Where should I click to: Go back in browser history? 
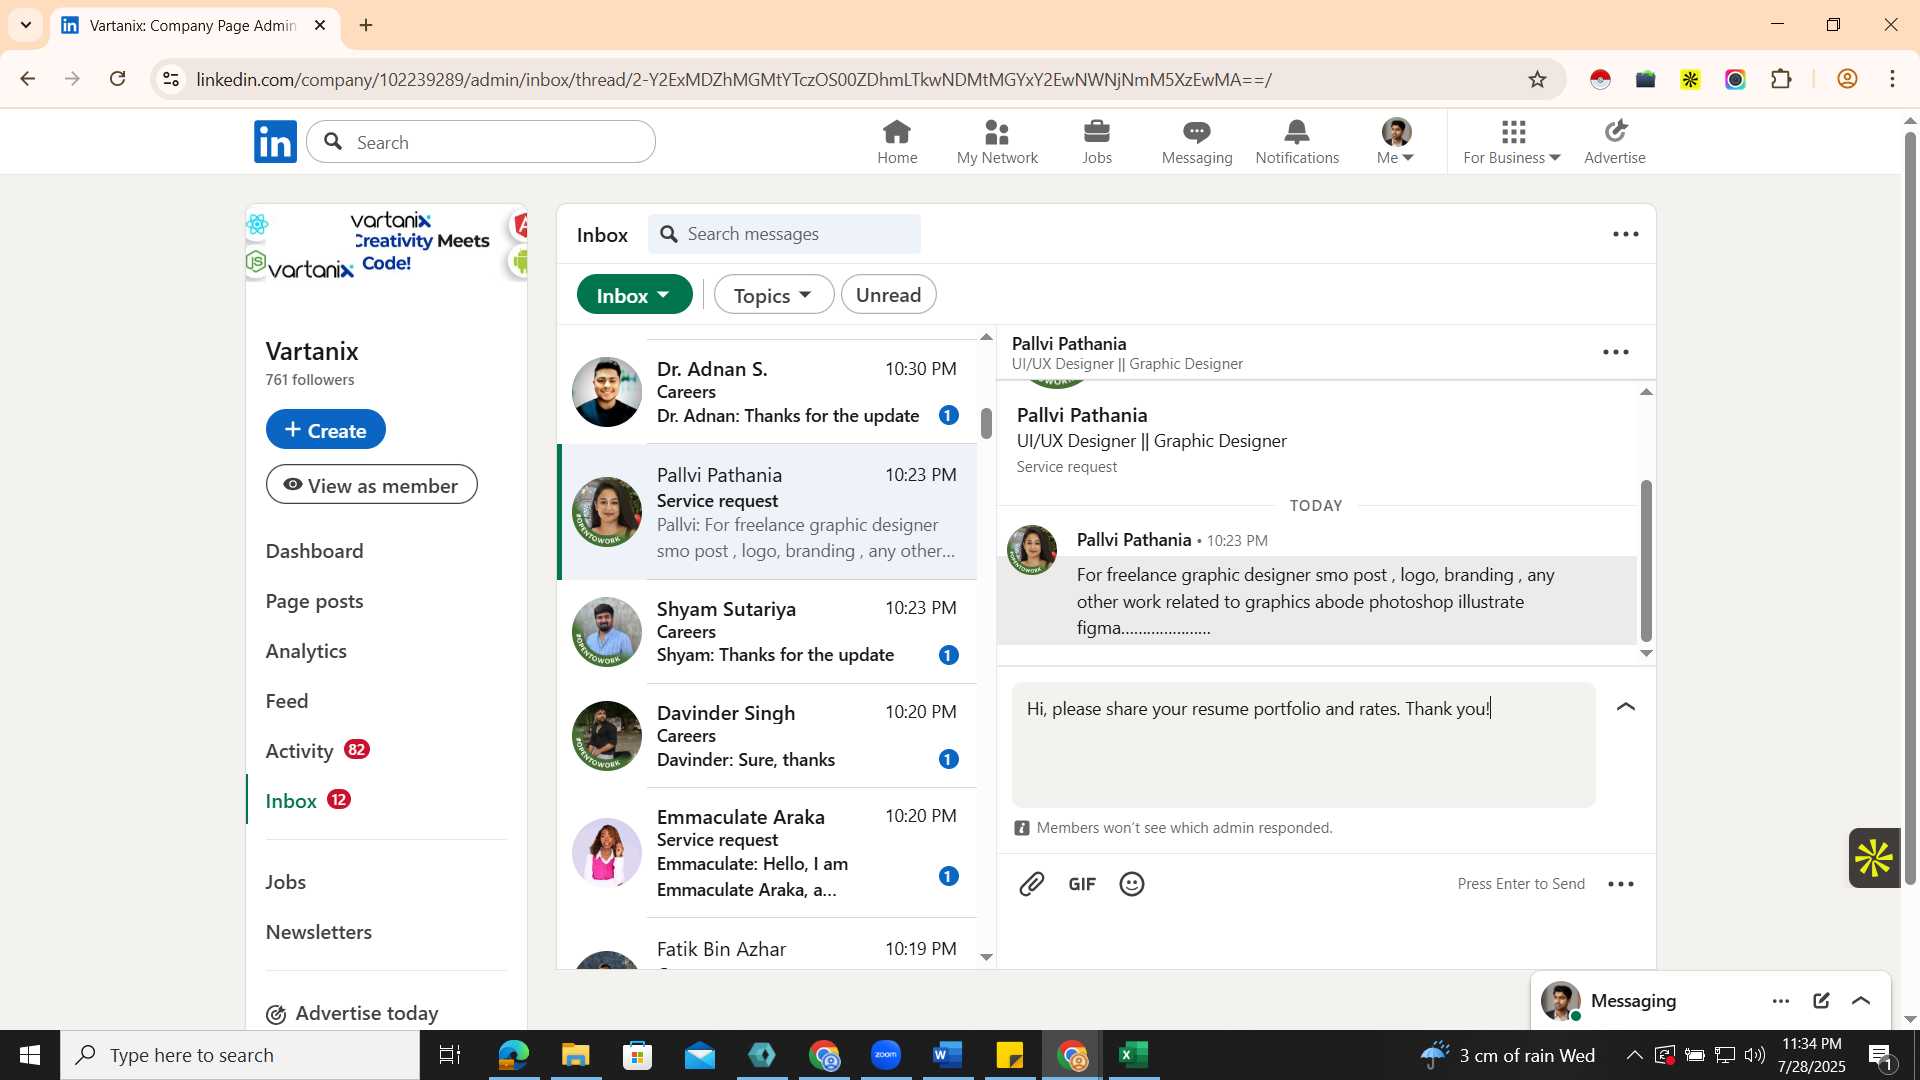click(x=28, y=79)
